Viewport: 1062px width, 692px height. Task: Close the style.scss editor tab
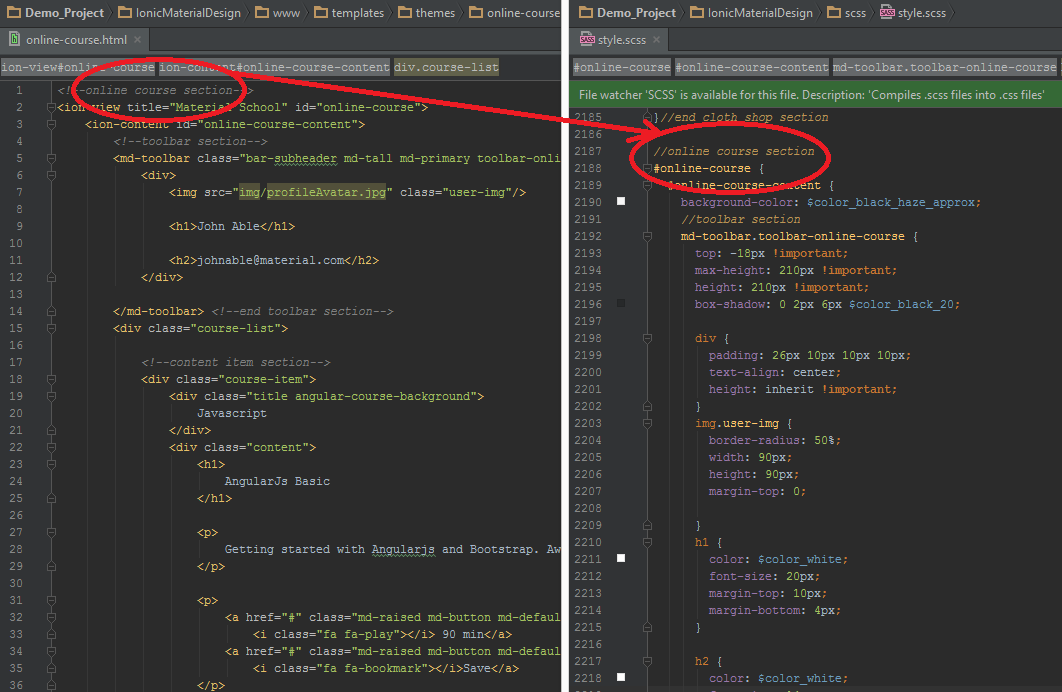[x=657, y=40]
